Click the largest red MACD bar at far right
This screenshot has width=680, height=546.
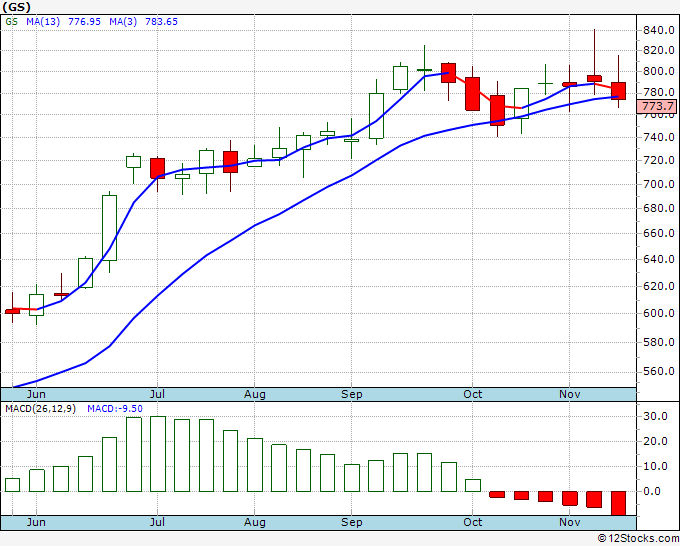tap(618, 503)
